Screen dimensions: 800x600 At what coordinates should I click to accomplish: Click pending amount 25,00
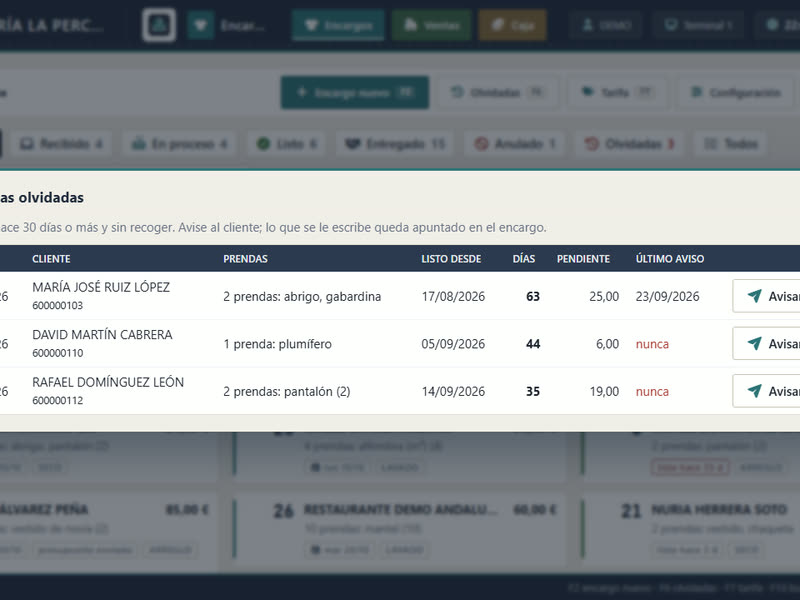click(x=604, y=296)
